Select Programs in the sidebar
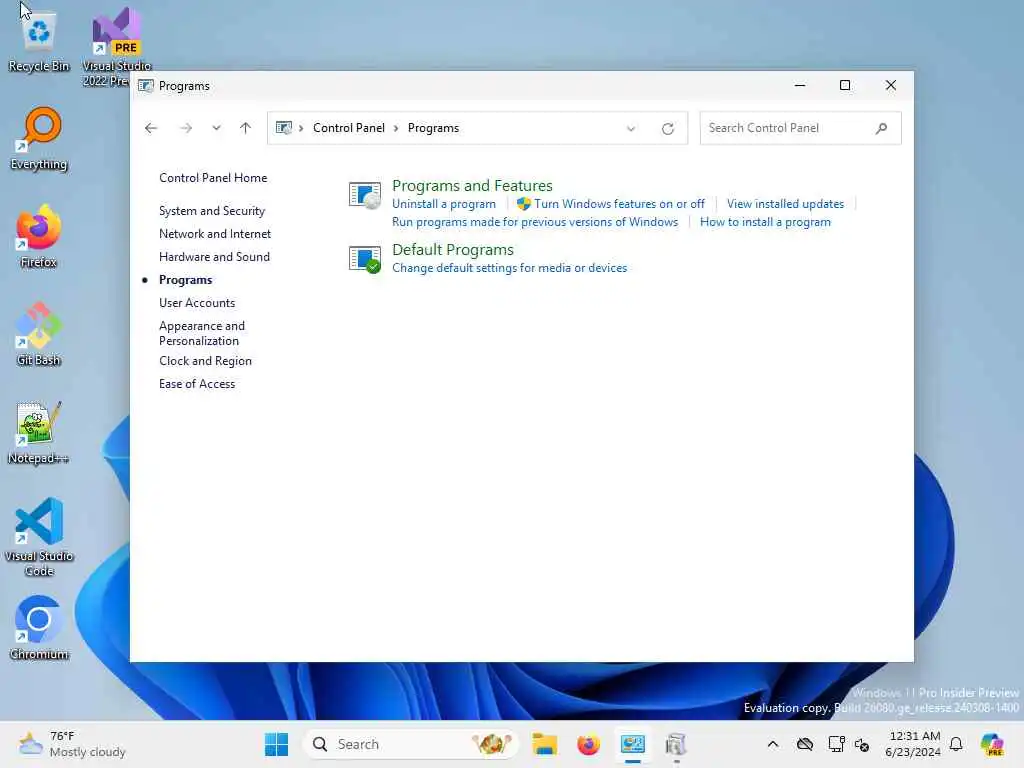The height and width of the screenshot is (768, 1024). 185,280
